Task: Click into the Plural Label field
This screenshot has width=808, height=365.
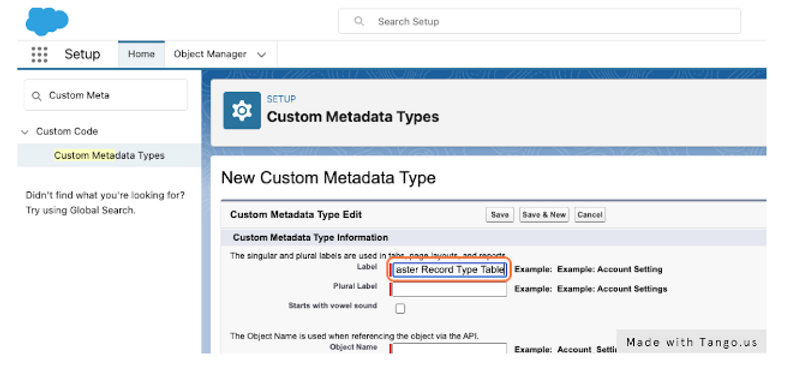Action: [x=449, y=289]
